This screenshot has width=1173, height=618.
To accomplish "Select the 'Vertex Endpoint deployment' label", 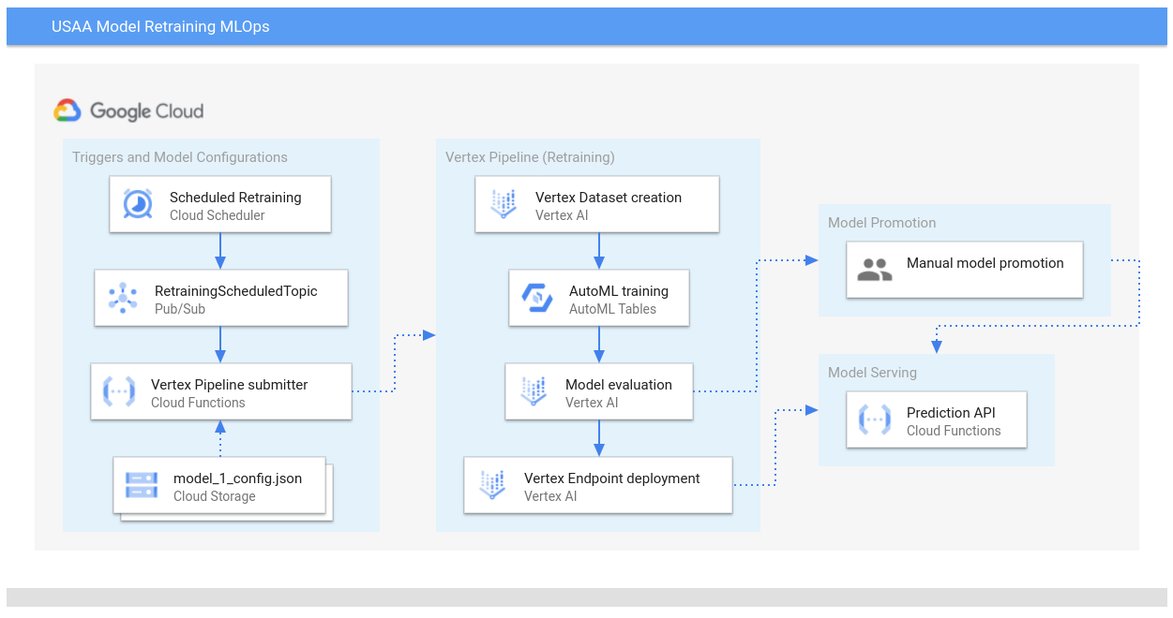I will coord(612,479).
